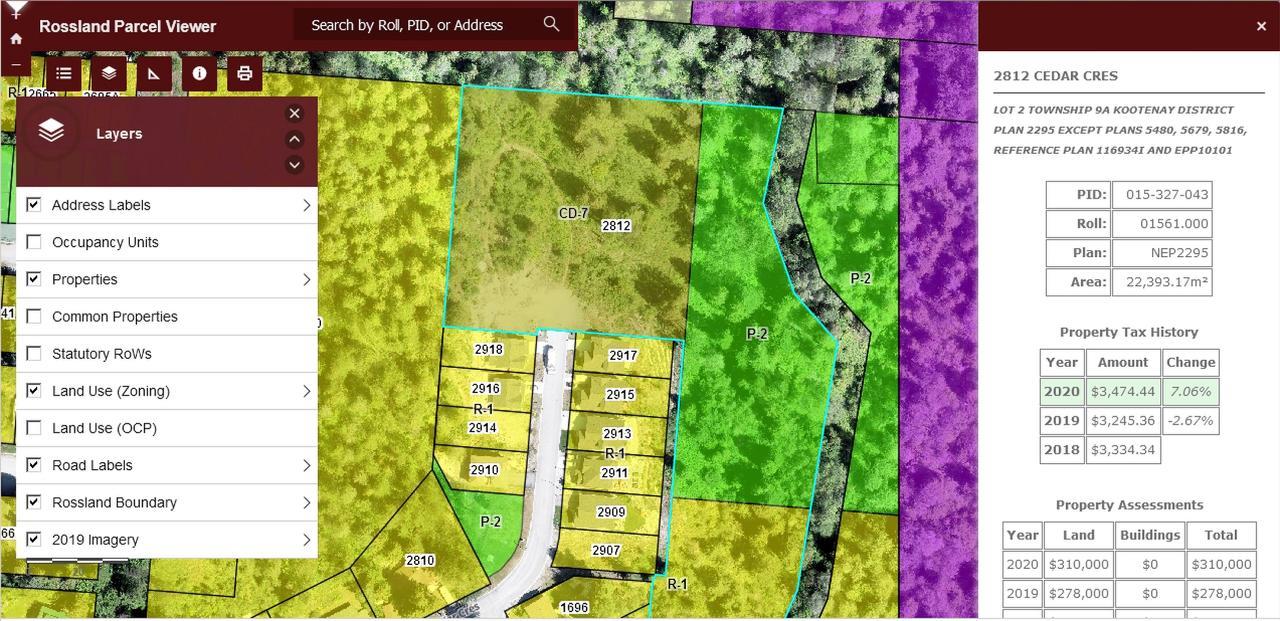The width and height of the screenshot is (1280, 621).
Task: Click the map Home extent button
Action: click(x=16, y=39)
